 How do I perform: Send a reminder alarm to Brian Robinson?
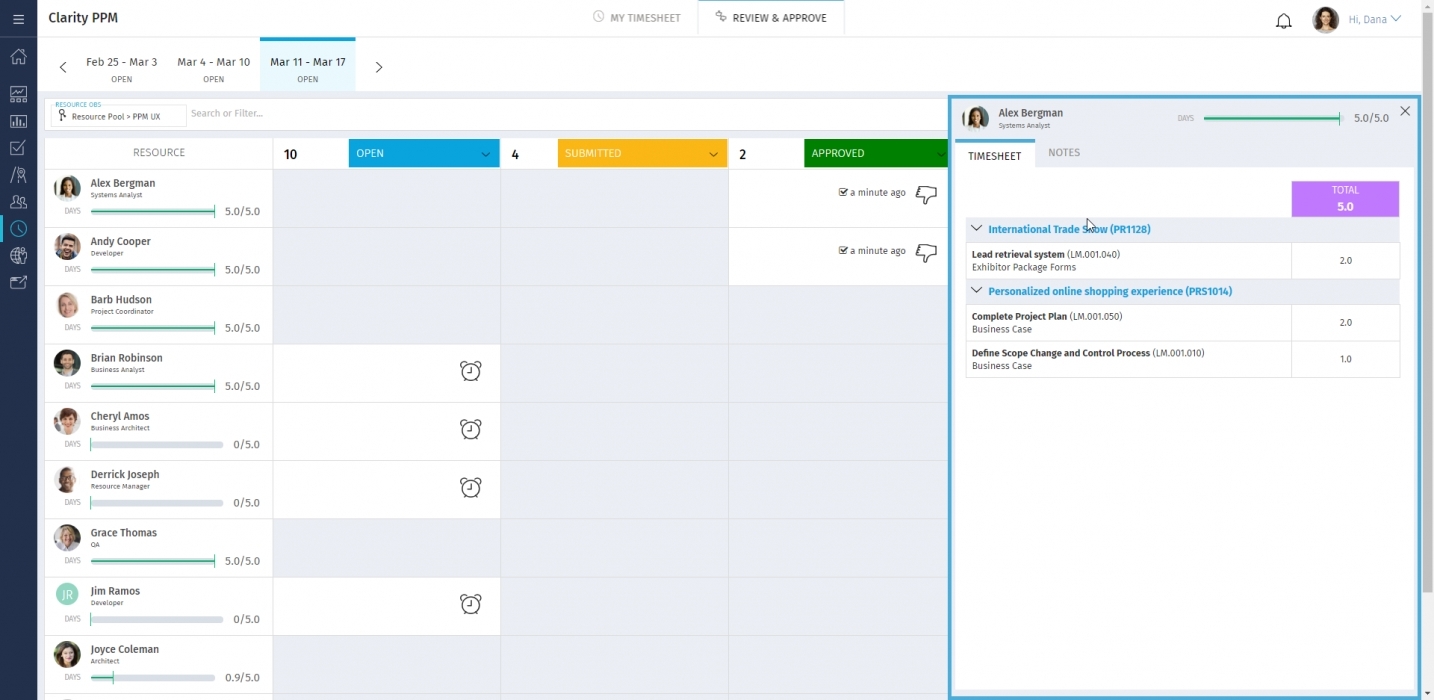pyautogui.click(x=470, y=371)
